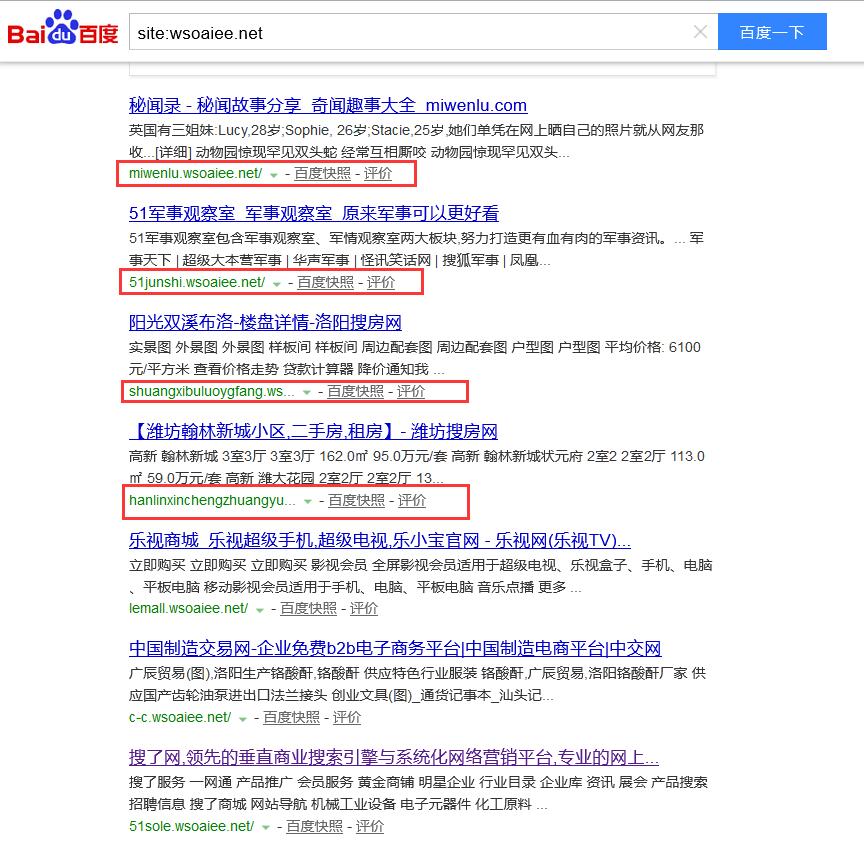Click the green 51sole.wsoaiee.net/ URL
This screenshot has height=856, width=864.
(x=192, y=826)
